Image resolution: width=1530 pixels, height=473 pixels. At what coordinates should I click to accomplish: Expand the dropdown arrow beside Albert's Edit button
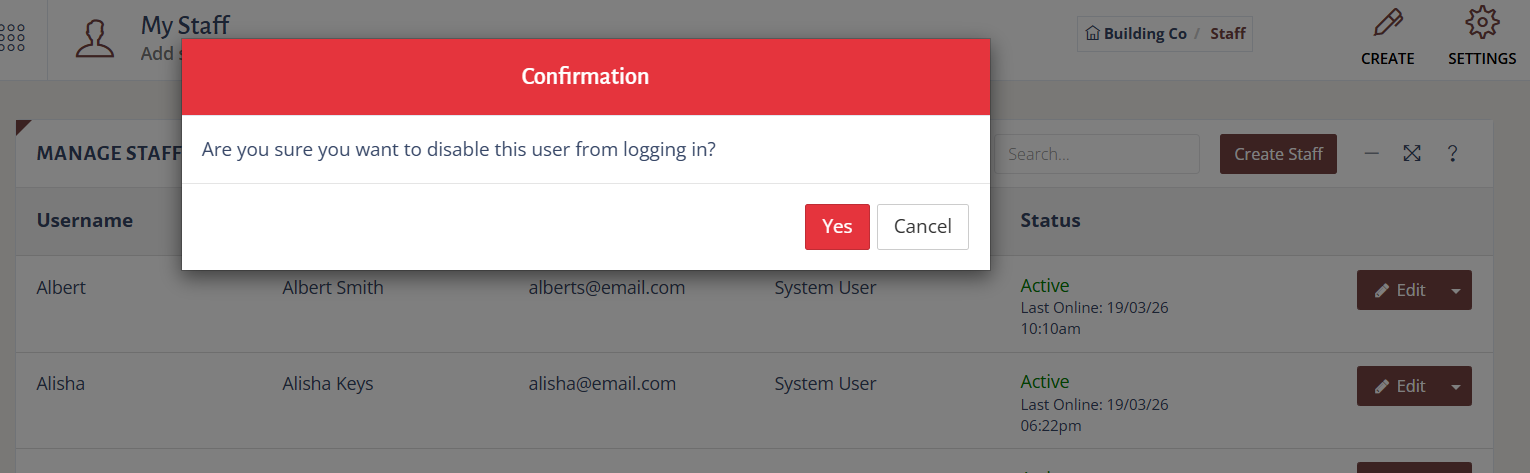click(1456, 290)
